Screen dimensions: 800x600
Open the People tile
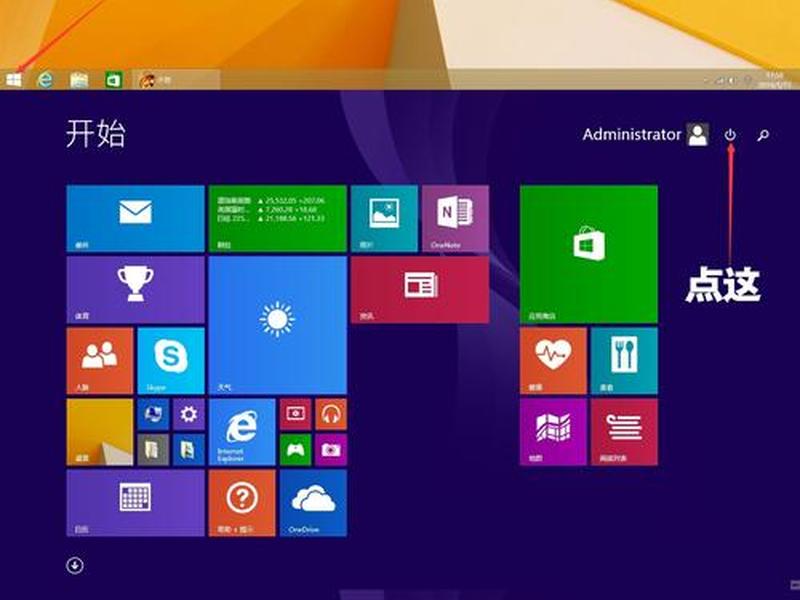pyautogui.click(x=100, y=361)
